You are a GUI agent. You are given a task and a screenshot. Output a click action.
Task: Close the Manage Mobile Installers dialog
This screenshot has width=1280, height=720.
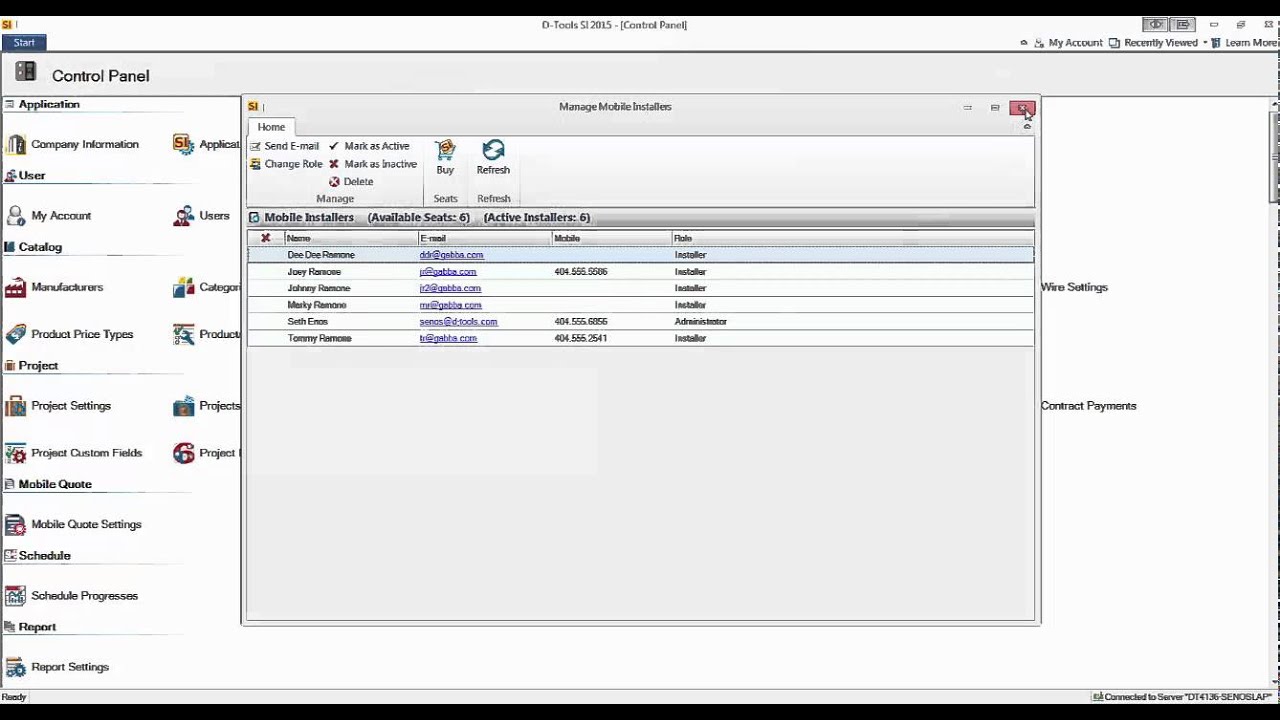(1022, 107)
